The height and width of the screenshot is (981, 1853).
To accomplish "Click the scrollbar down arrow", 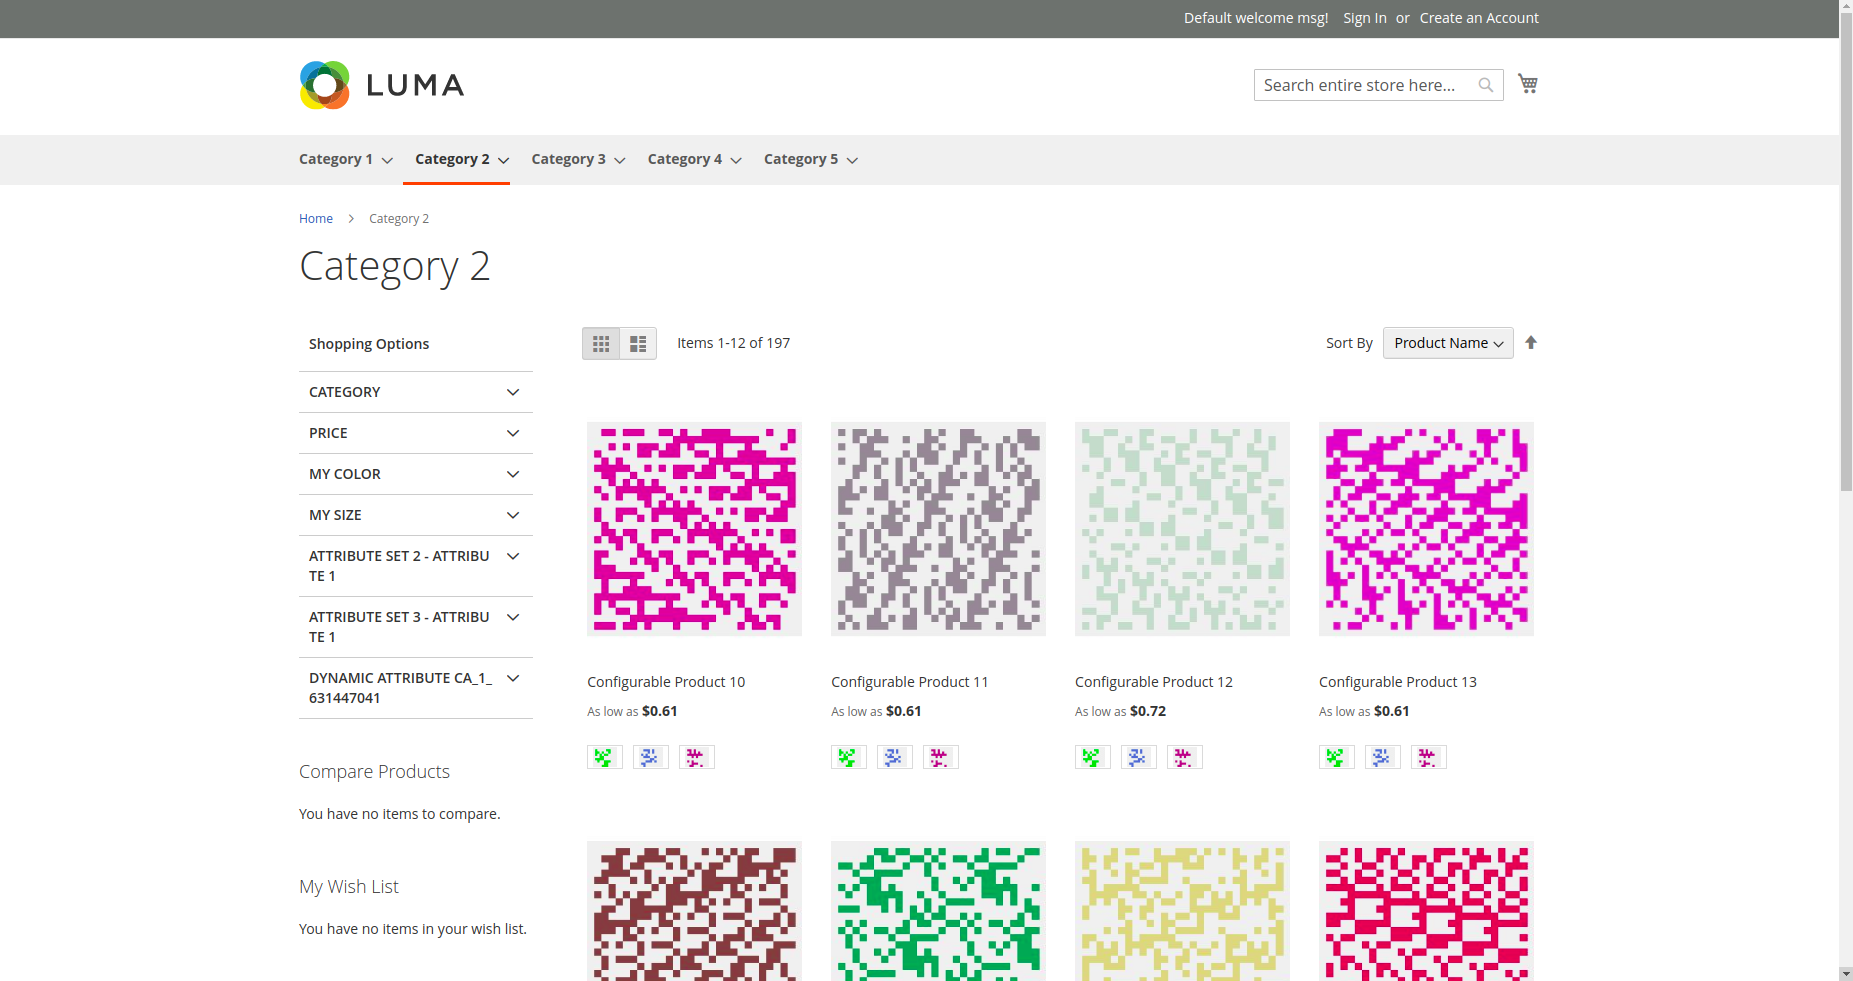I will tap(1846, 973).
